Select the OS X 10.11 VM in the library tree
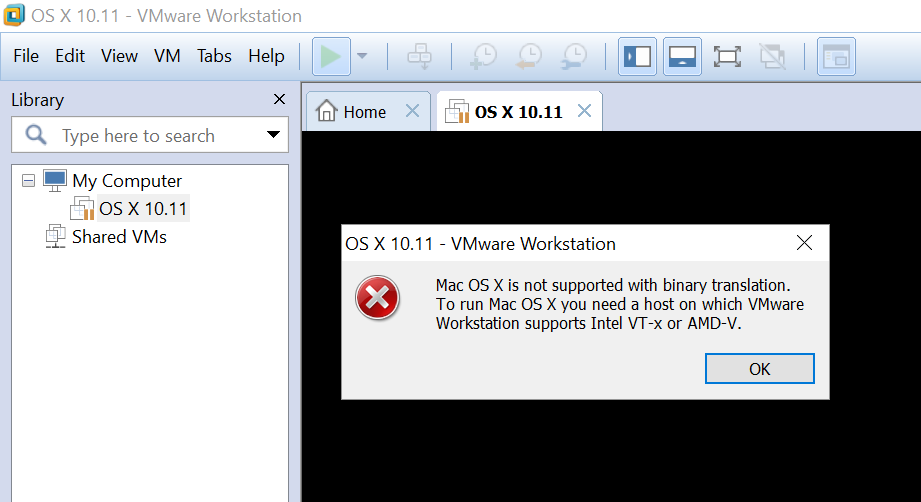This screenshot has height=502, width=921. point(143,208)
